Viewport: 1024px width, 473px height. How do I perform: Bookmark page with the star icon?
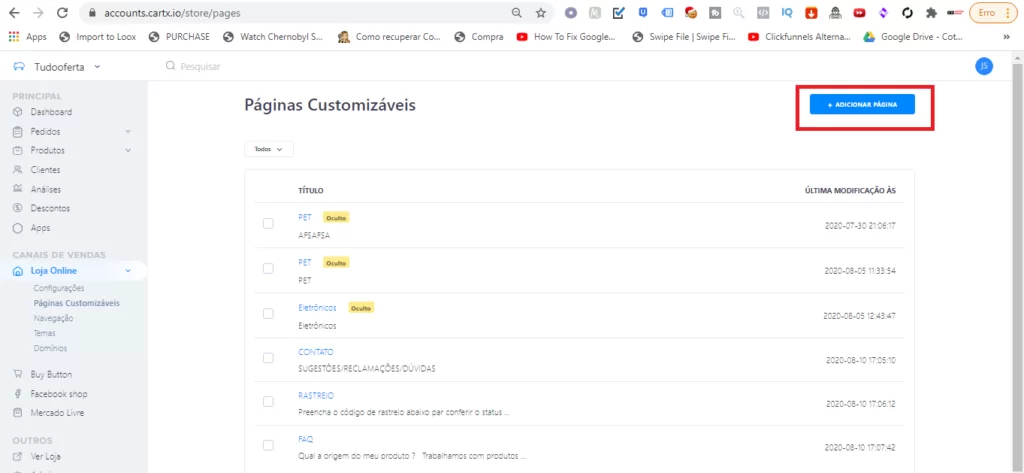point(541,13)
